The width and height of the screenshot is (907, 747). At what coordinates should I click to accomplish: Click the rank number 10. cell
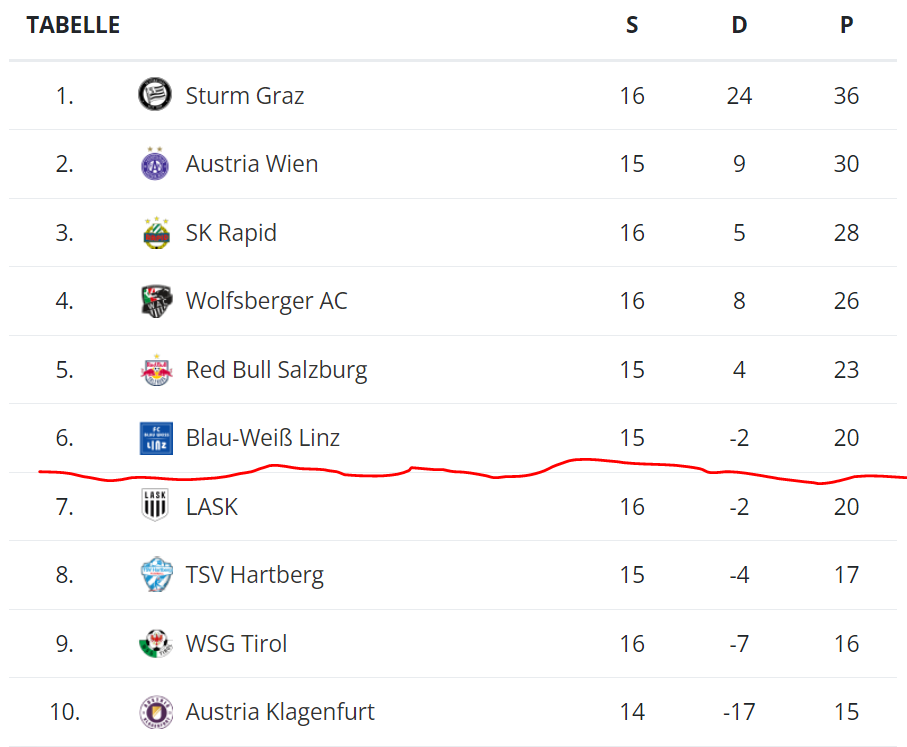point(65,712)
